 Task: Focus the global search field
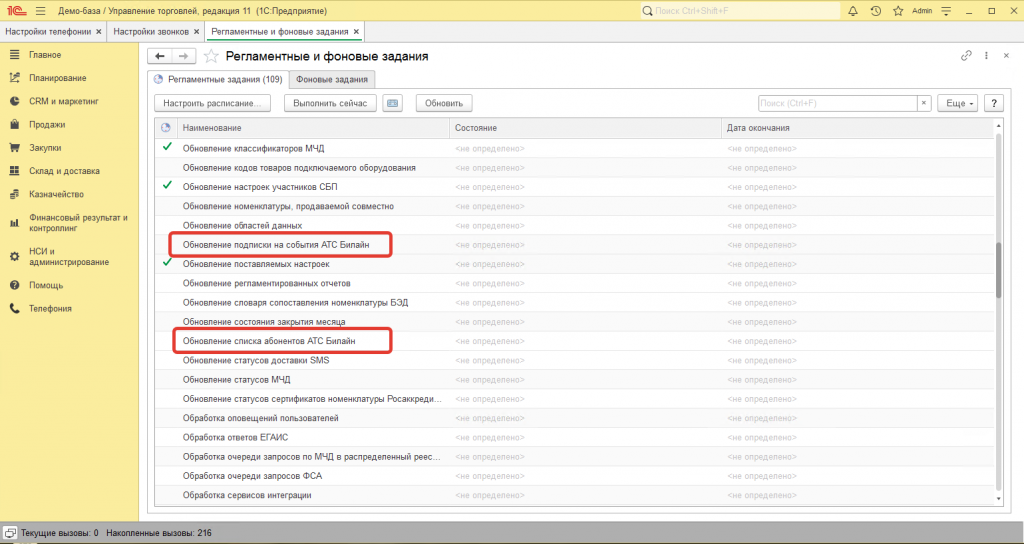(739, 11)
